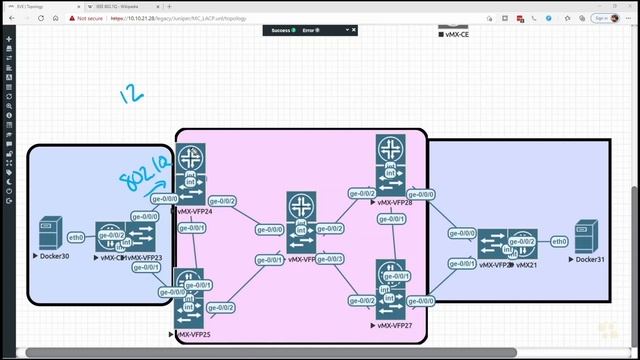Open the Nodes list icon in sidebar
Screen dimensions: 640x360
point(9,49)
